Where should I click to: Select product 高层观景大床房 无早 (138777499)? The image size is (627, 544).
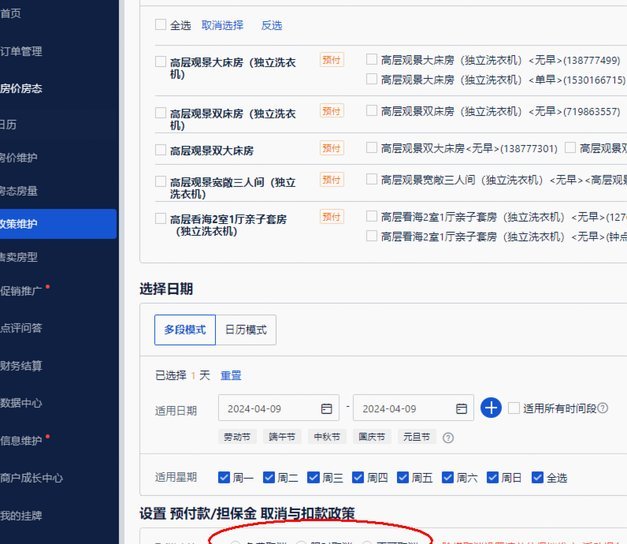(371, 60)
